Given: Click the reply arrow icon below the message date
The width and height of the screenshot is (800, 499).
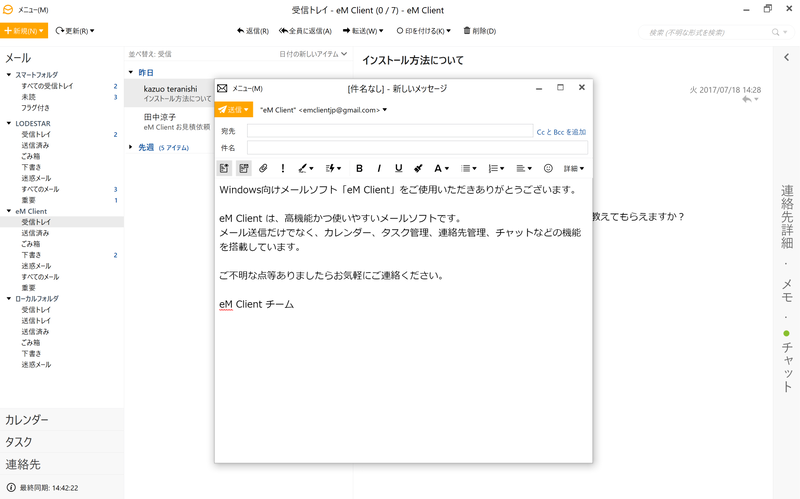Looking at the screenshot, I should click(746, 99).
